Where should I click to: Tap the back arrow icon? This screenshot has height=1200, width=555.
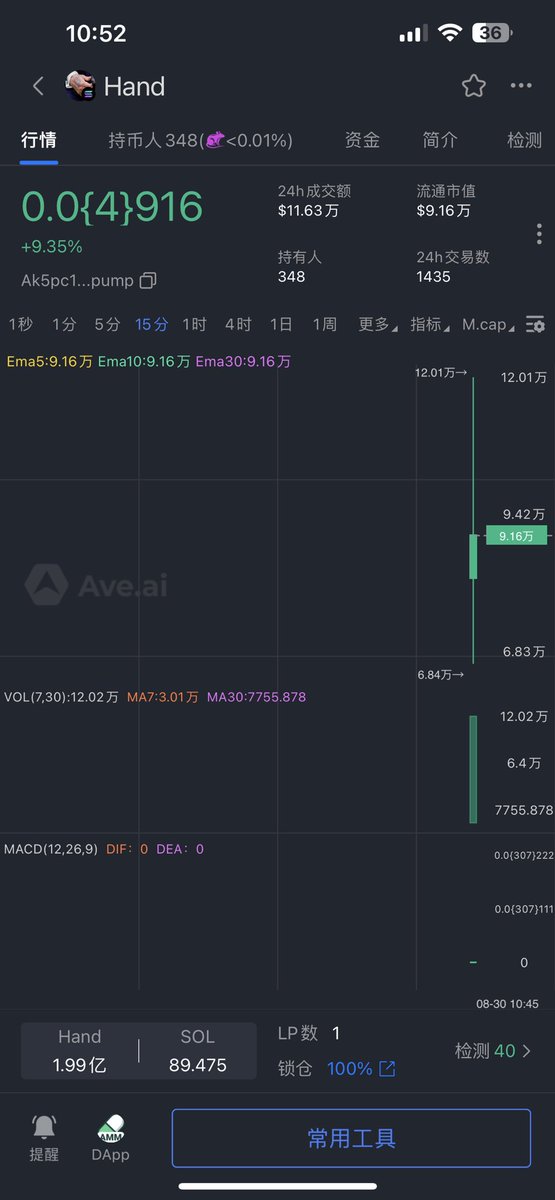point(38,86)
